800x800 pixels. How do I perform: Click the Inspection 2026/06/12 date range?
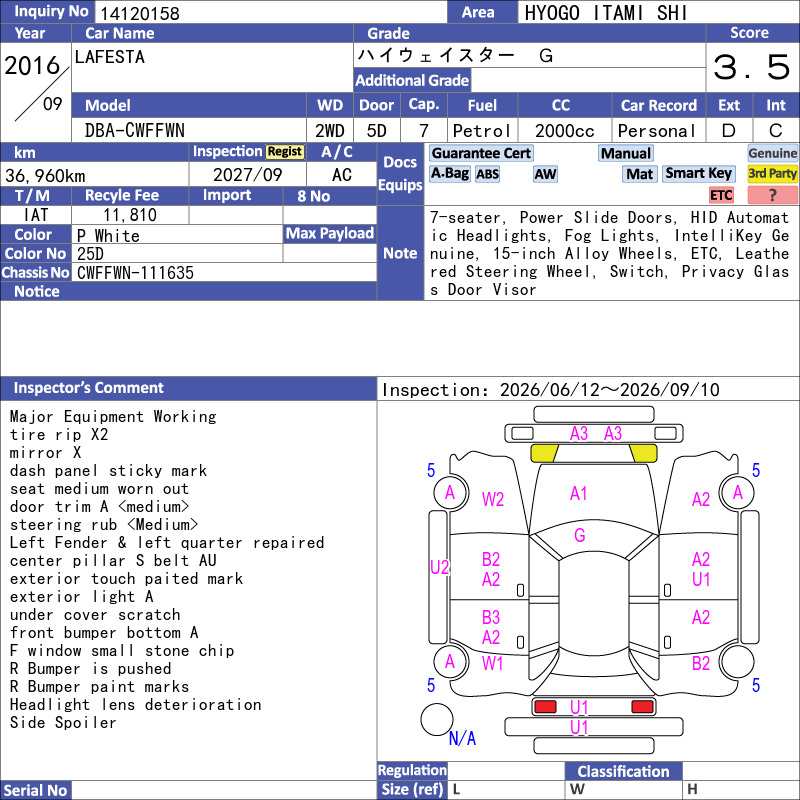point(551,390)
